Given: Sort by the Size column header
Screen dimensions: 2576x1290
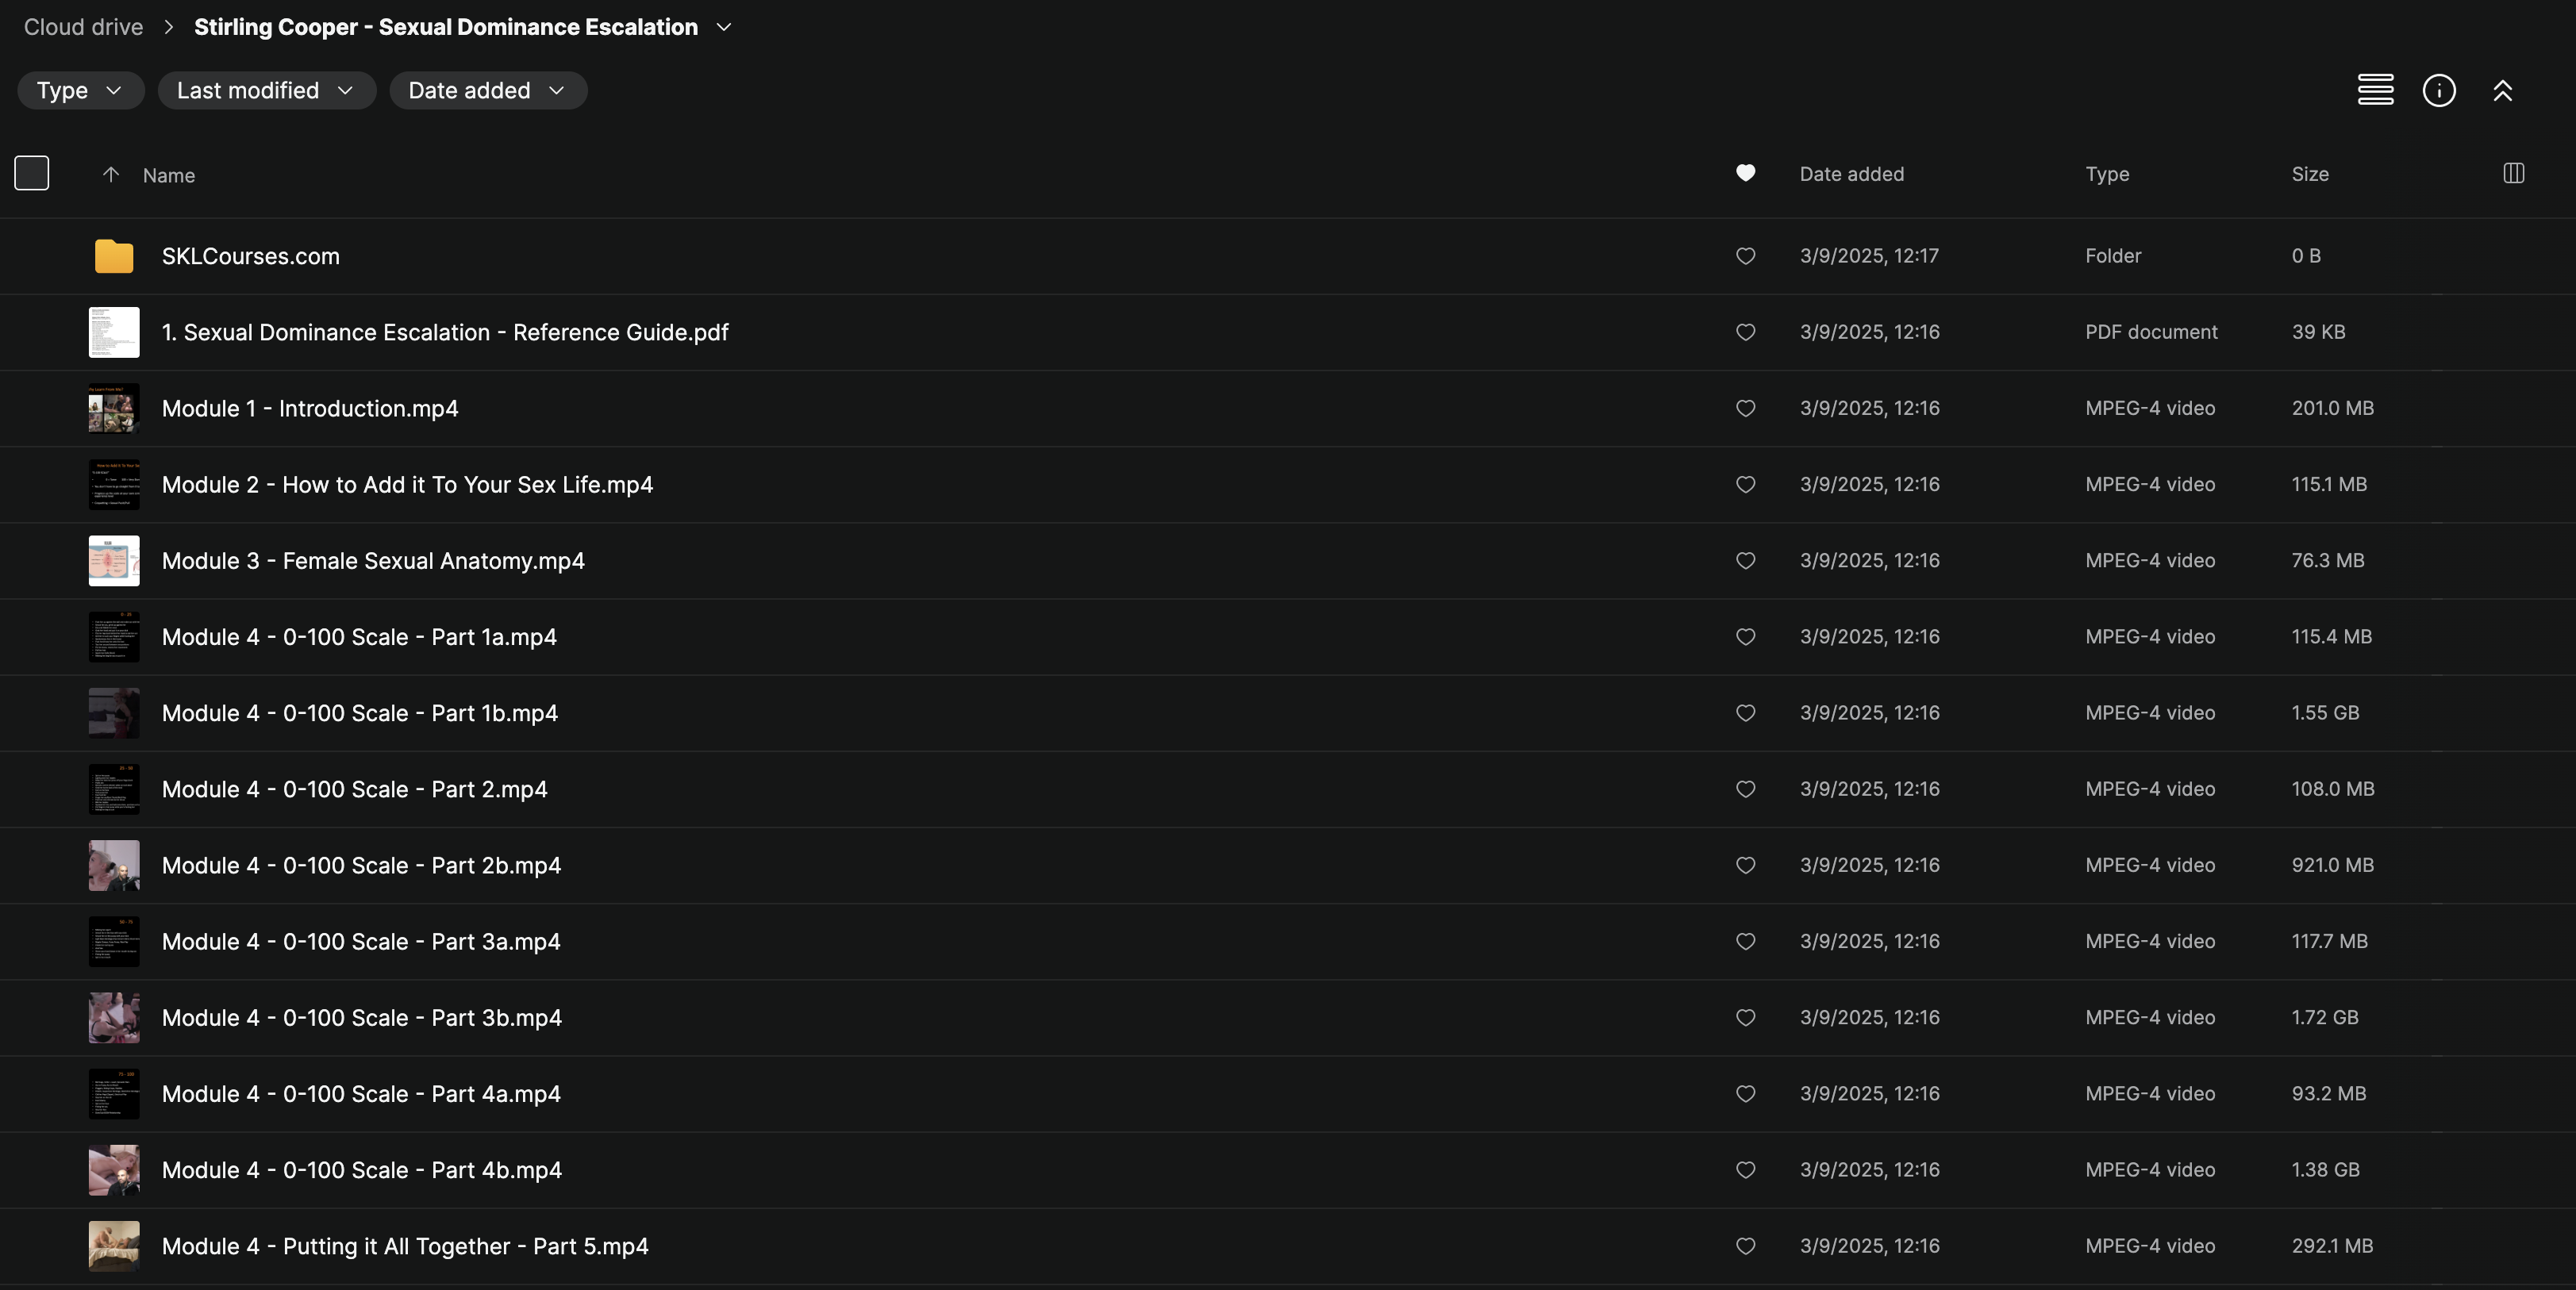Looking at the screenshot, I should coord(2310,174).
